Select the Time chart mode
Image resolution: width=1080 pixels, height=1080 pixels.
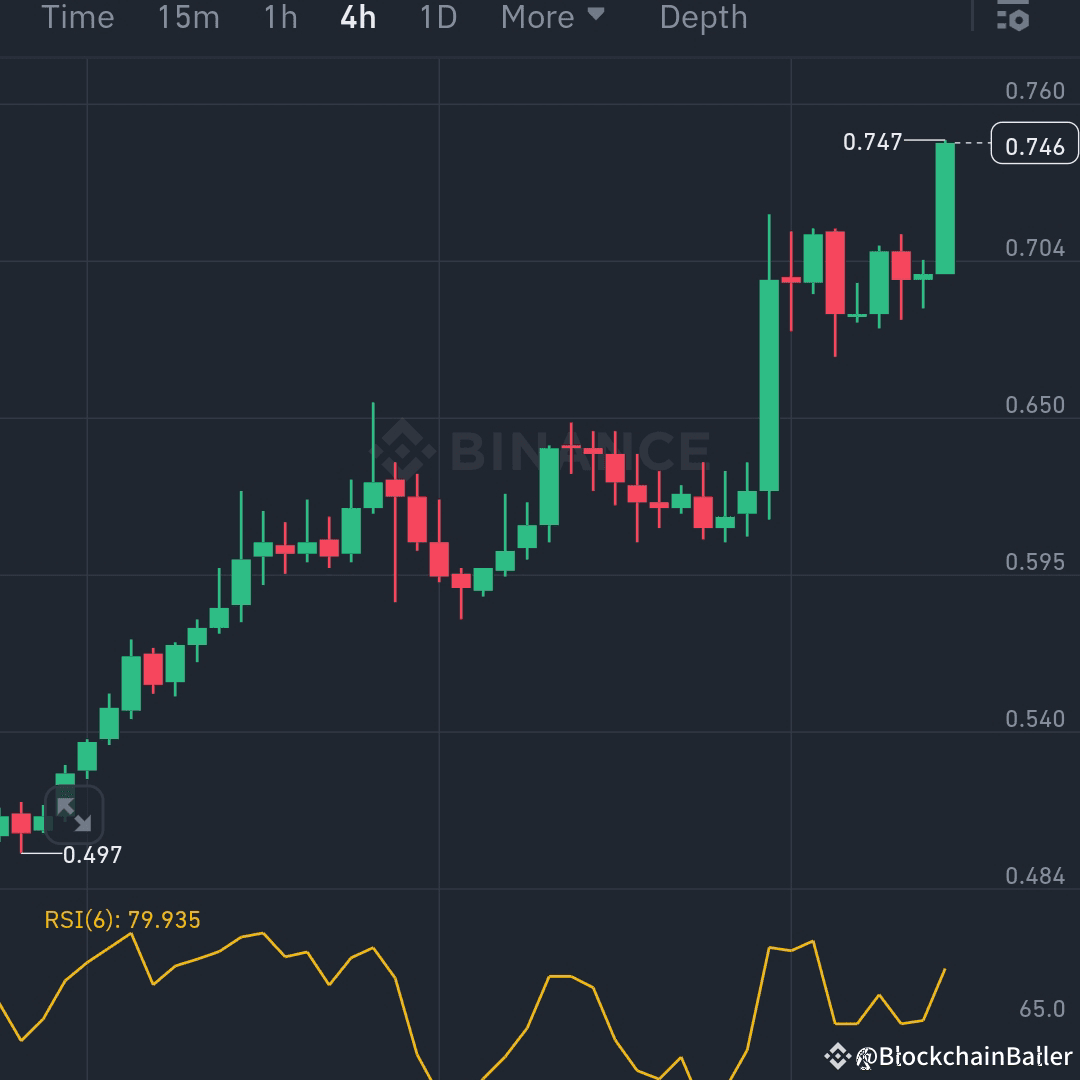[78, 17]
